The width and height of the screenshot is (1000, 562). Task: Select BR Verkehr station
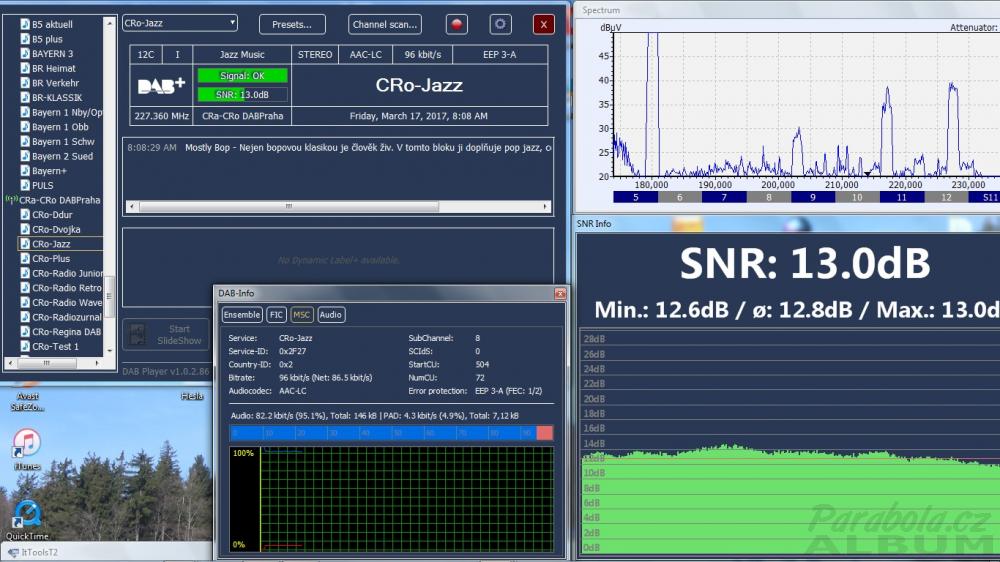click(55, 83)
